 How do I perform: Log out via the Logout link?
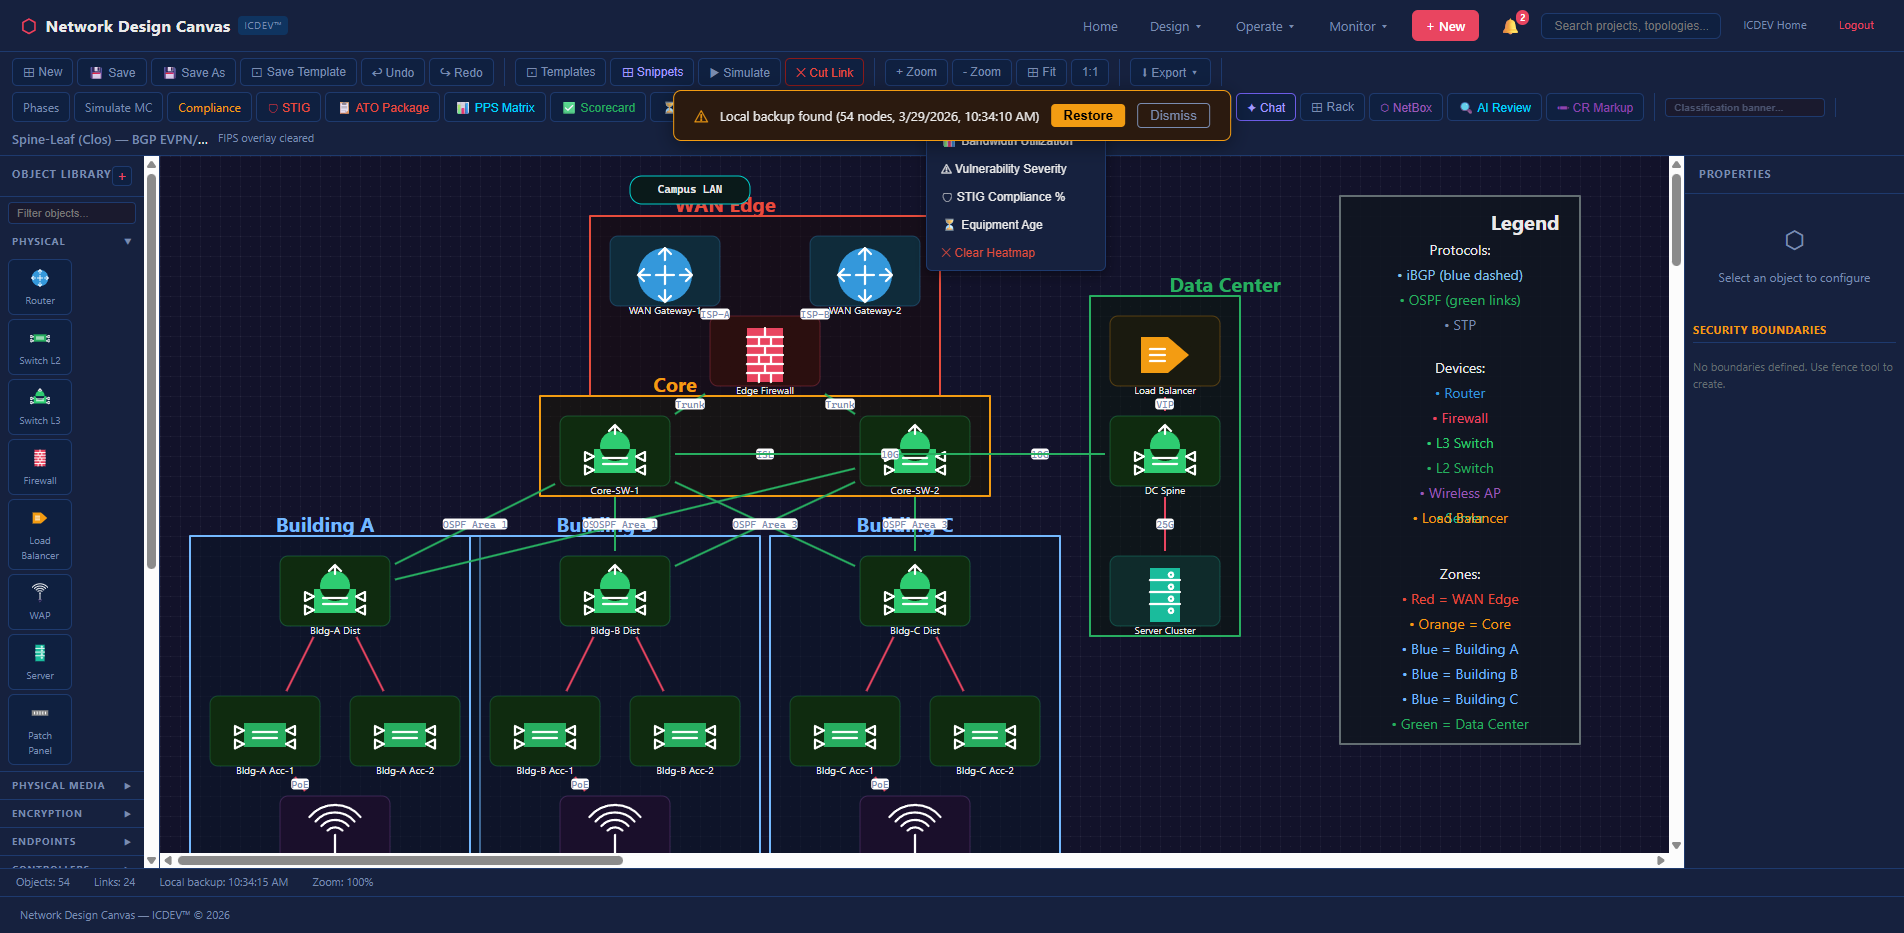point(1856,26)
